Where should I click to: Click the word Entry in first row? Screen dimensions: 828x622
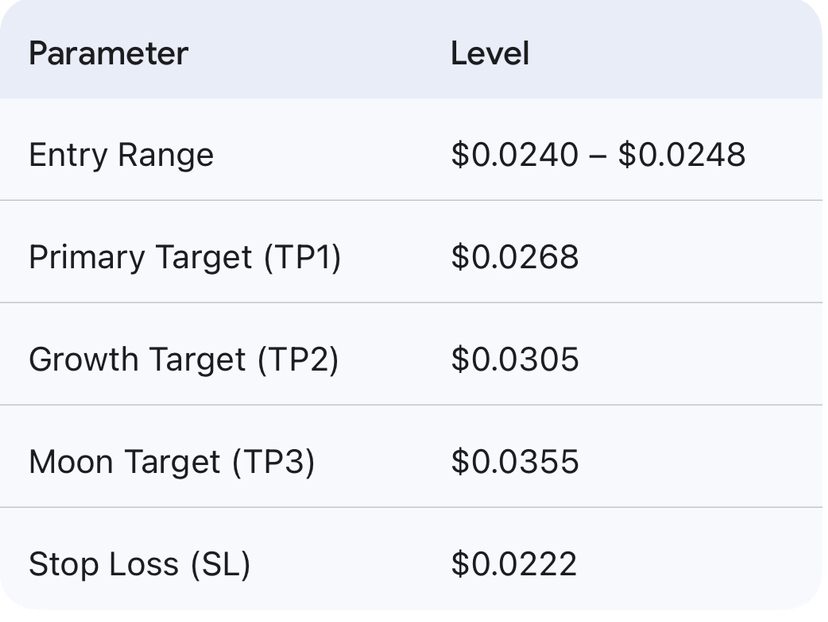pyautogui.click(x=68, y=155)
